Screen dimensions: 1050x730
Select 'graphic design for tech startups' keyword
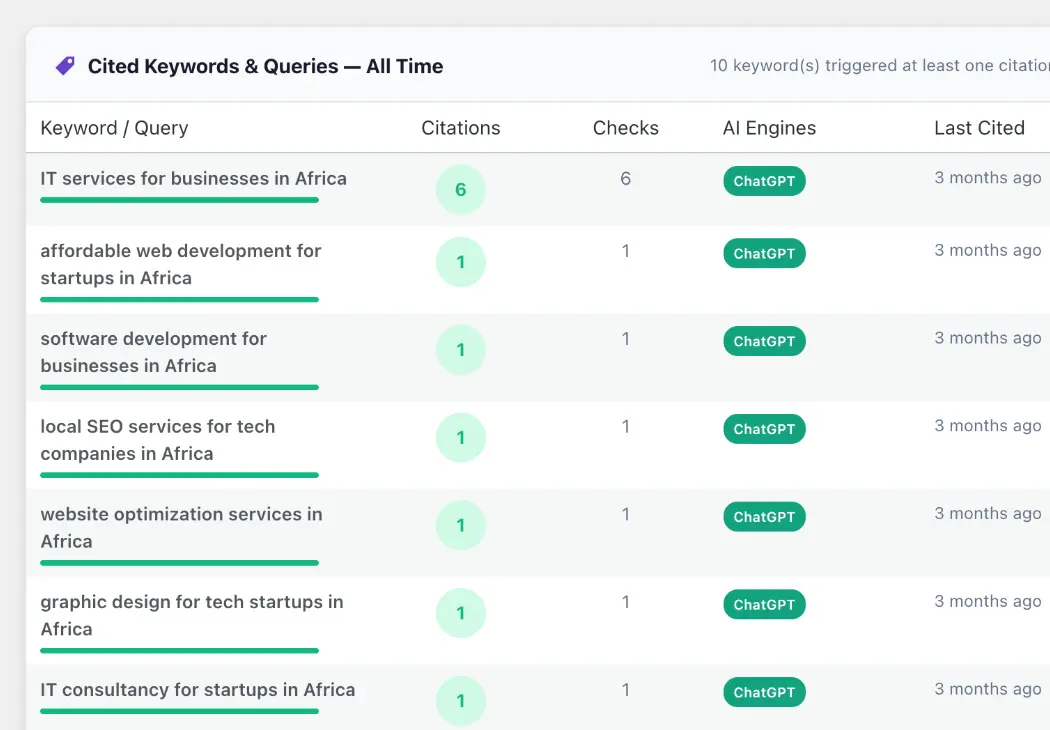pyautogui.click(x=192, y=615)
